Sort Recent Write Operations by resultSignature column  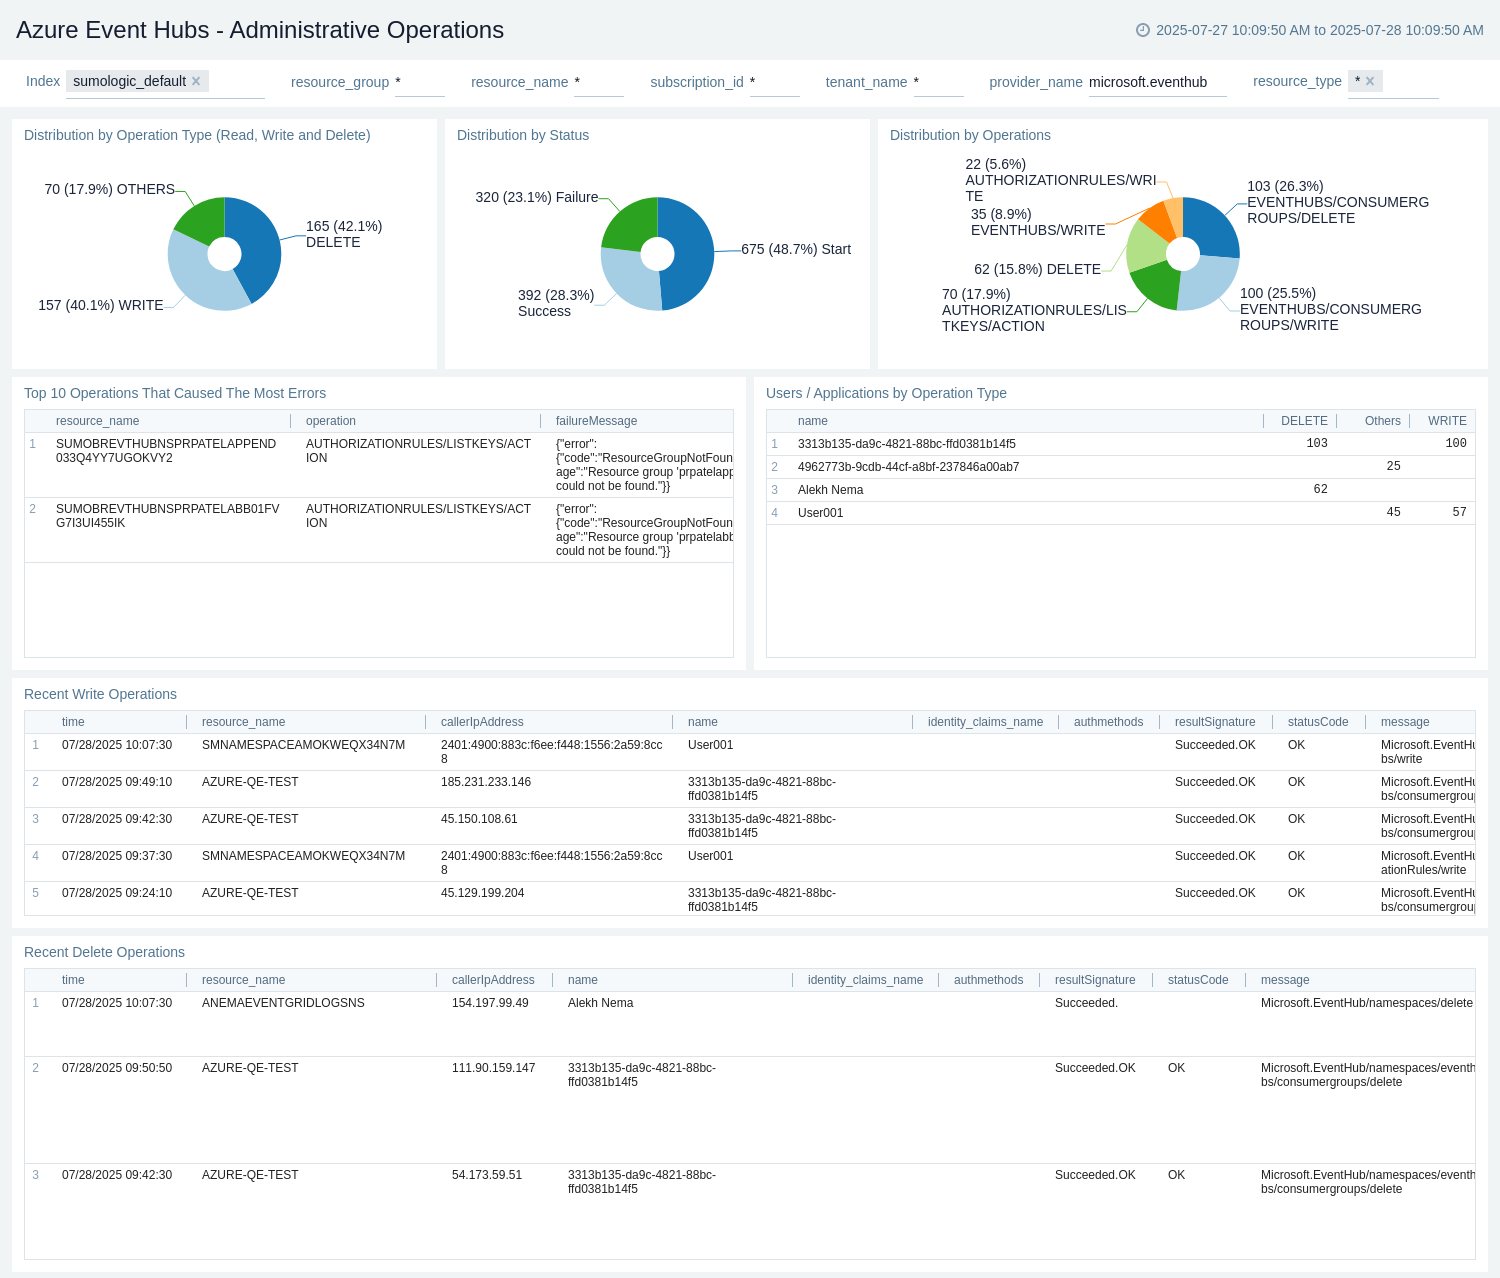coord(1215,722)
